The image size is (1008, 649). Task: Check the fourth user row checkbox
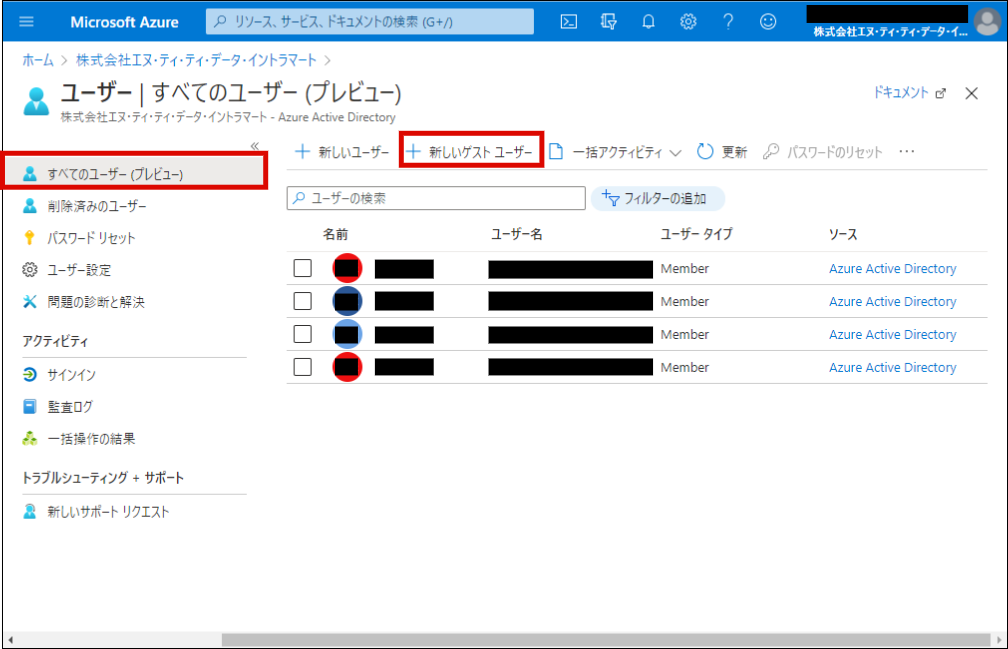click(x=302, y=367)
